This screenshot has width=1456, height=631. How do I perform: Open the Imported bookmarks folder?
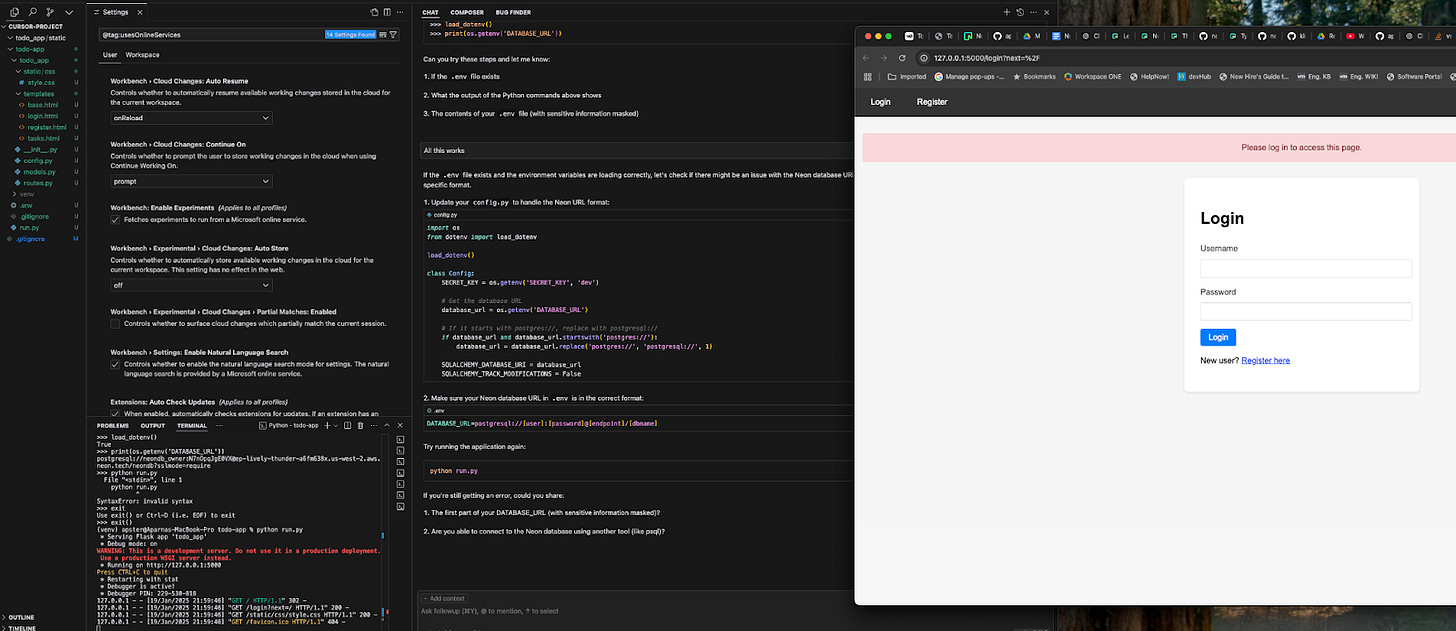click(907, 76)
